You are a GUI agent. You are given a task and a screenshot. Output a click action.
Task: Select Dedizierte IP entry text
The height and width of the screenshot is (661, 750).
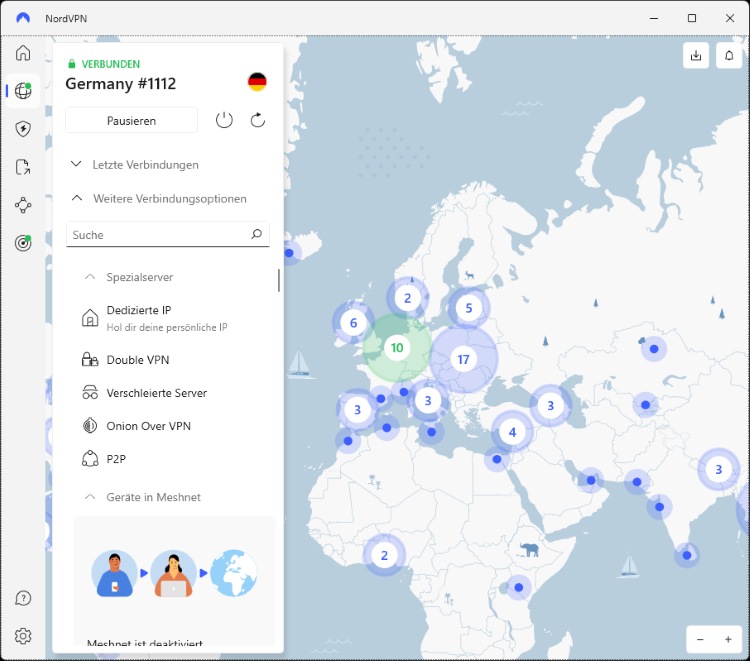[x=139, y=310]
